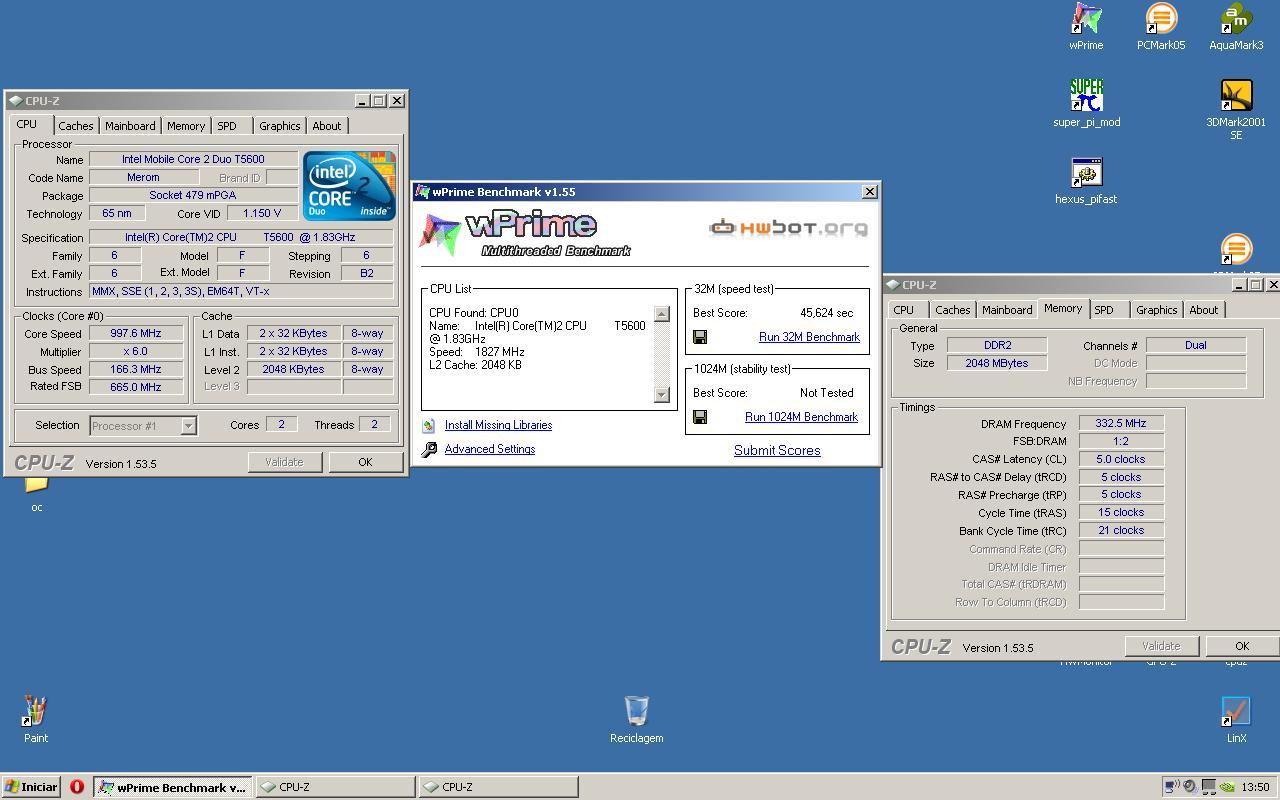Click the monitor icon in the system tray

[x=1208, y=787]
